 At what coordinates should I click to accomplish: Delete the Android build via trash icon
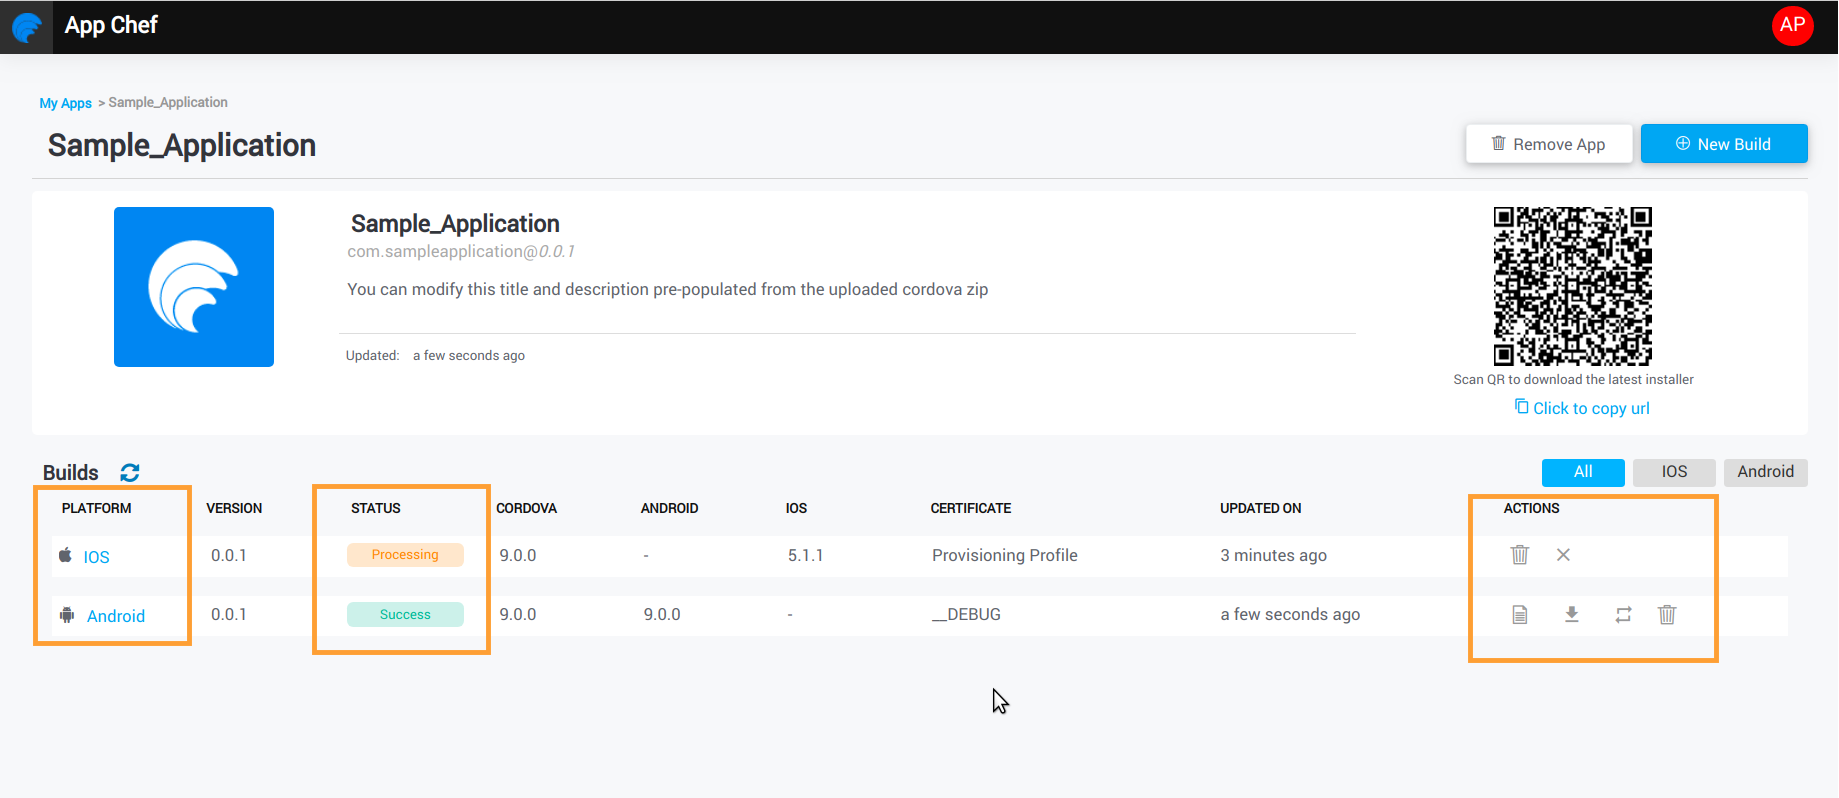click(1667, 615)
